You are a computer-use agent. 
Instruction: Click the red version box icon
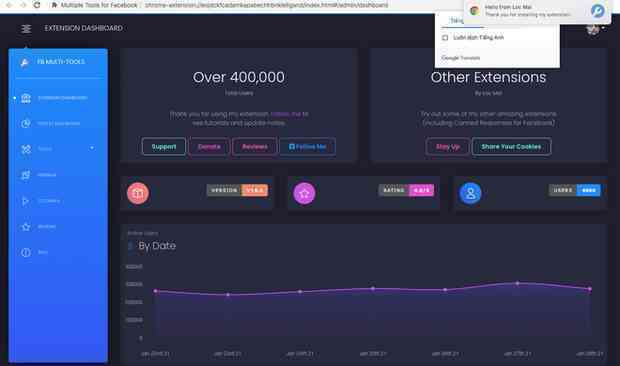(x=138, y=193)
